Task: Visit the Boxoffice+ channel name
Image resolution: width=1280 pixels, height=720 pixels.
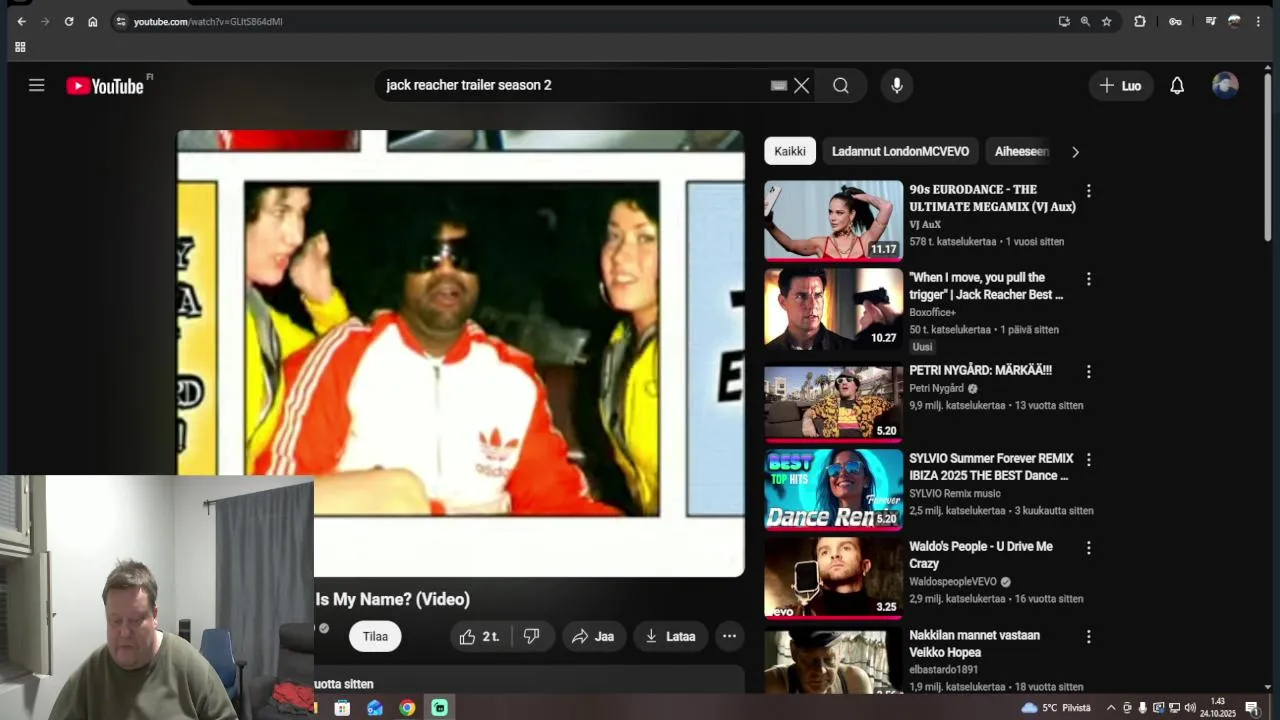Action: pos(933,312)
